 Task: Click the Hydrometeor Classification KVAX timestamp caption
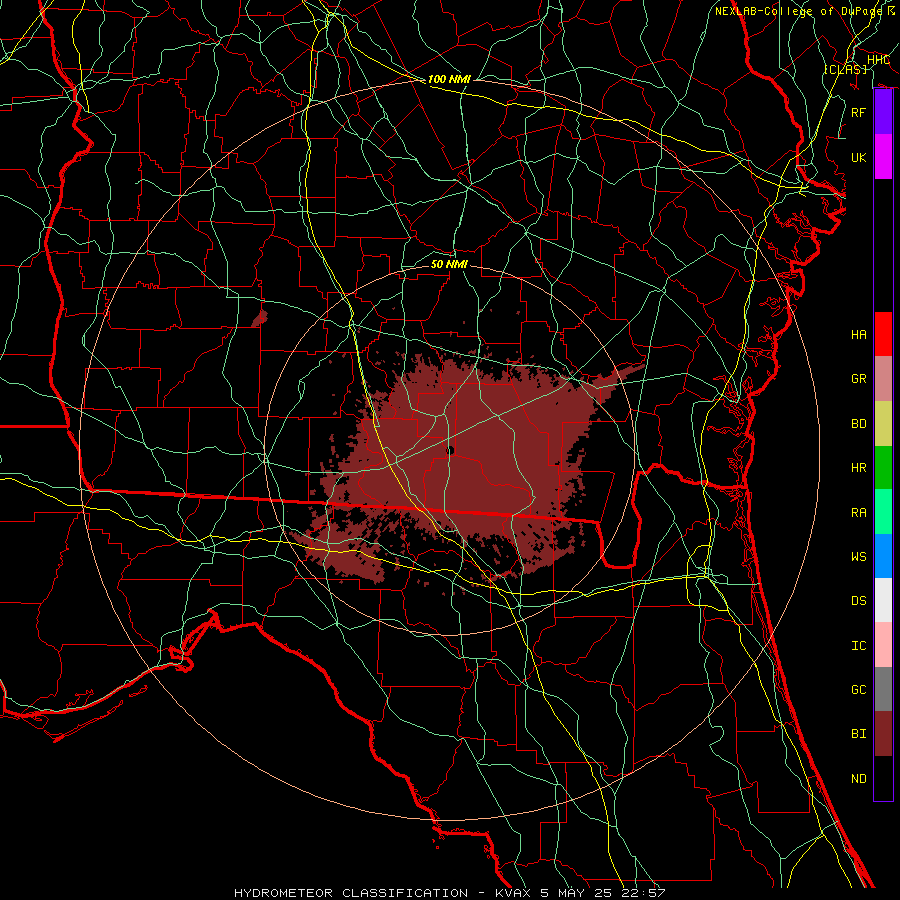tap(449, 893)
